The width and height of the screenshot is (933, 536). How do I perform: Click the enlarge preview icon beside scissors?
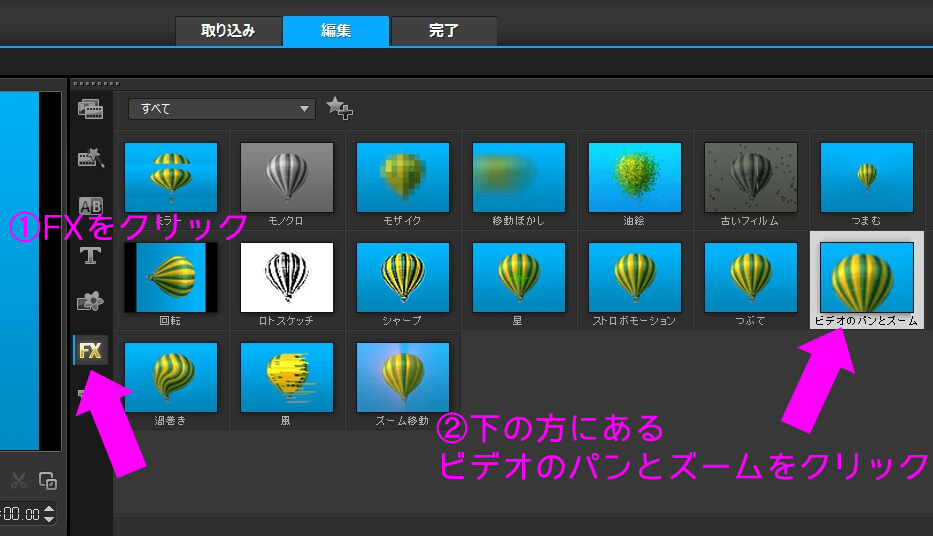pos(47,480)
